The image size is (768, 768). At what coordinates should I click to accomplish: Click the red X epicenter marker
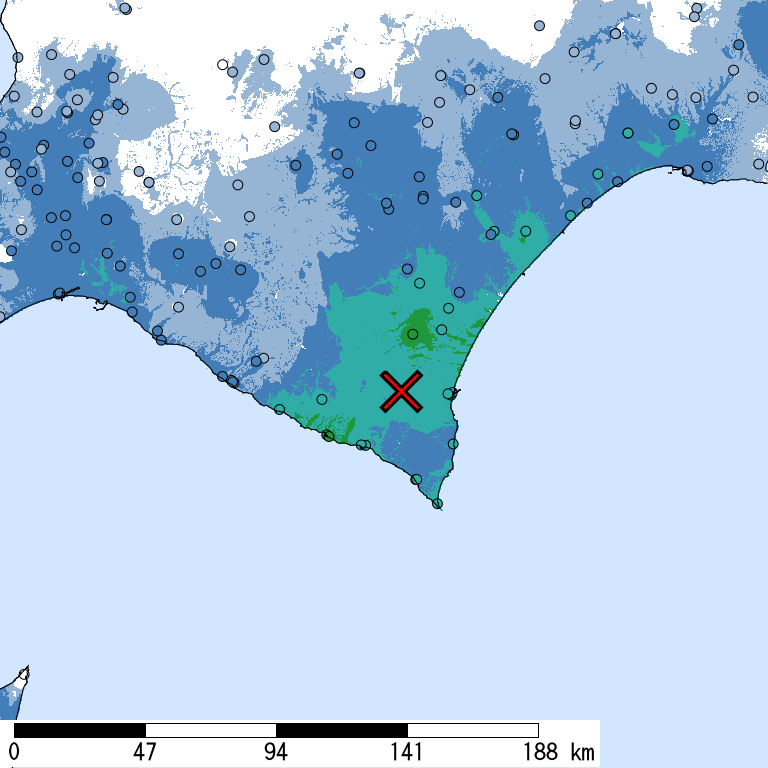401,391
